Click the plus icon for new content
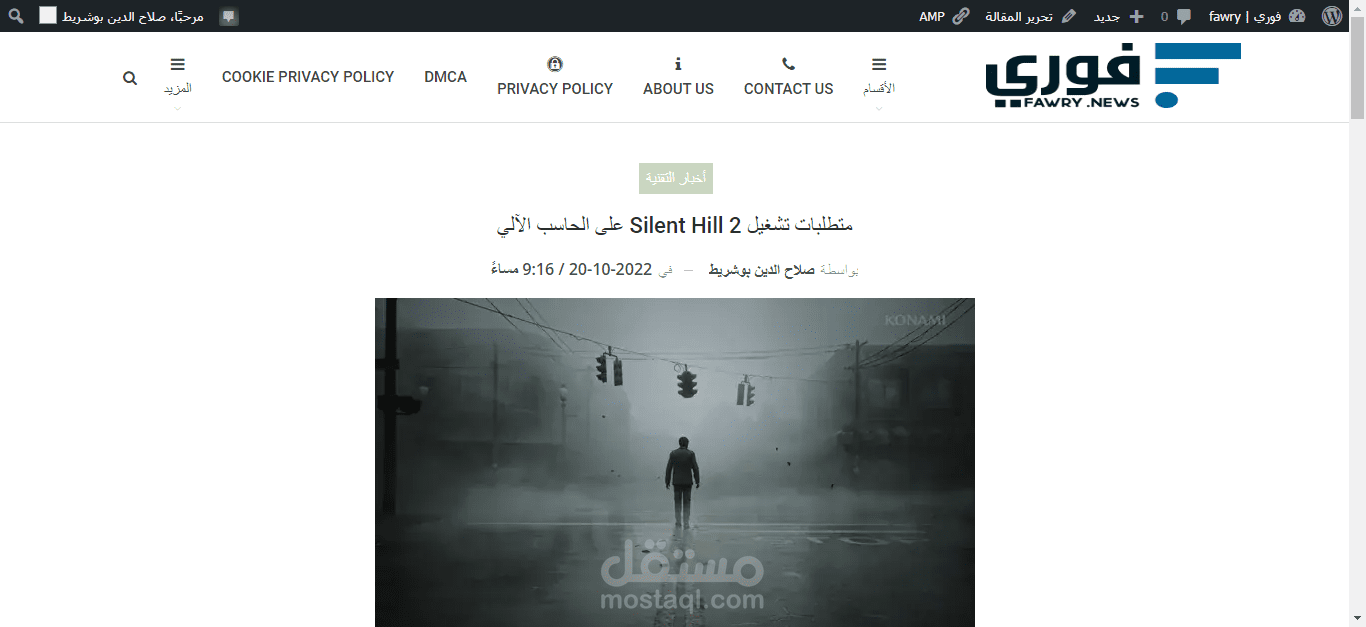 pyautogui.click(x=1136, y=16)
